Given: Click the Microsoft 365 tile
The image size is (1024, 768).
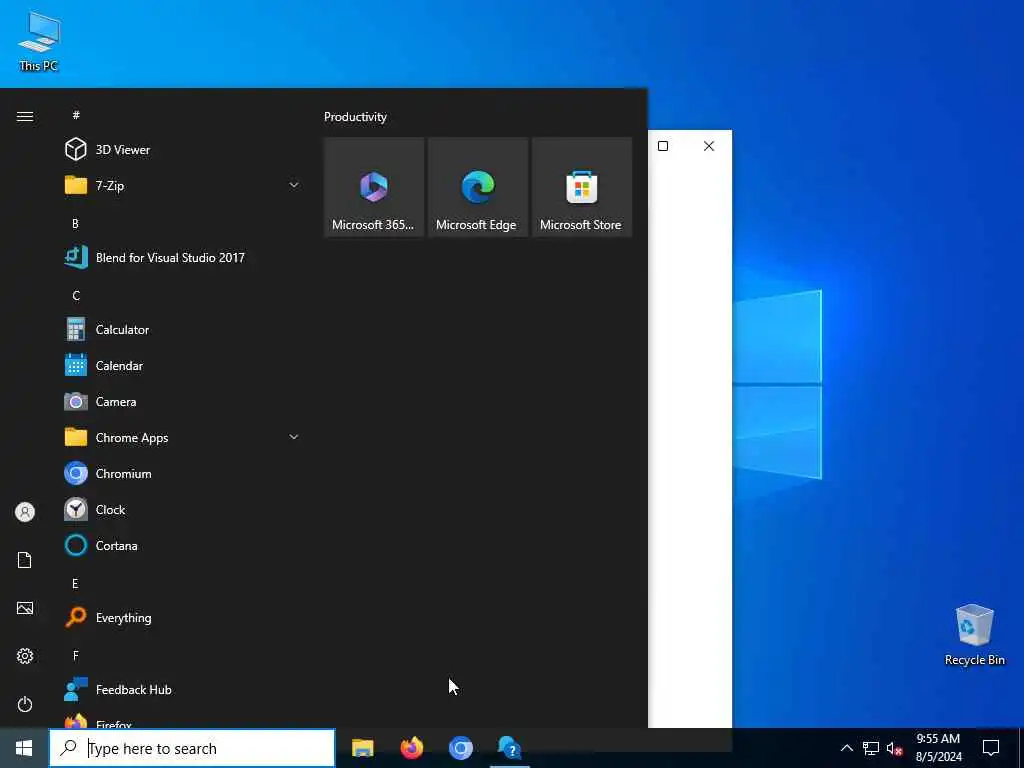Looking at the screenshot, I should [374, 187].
